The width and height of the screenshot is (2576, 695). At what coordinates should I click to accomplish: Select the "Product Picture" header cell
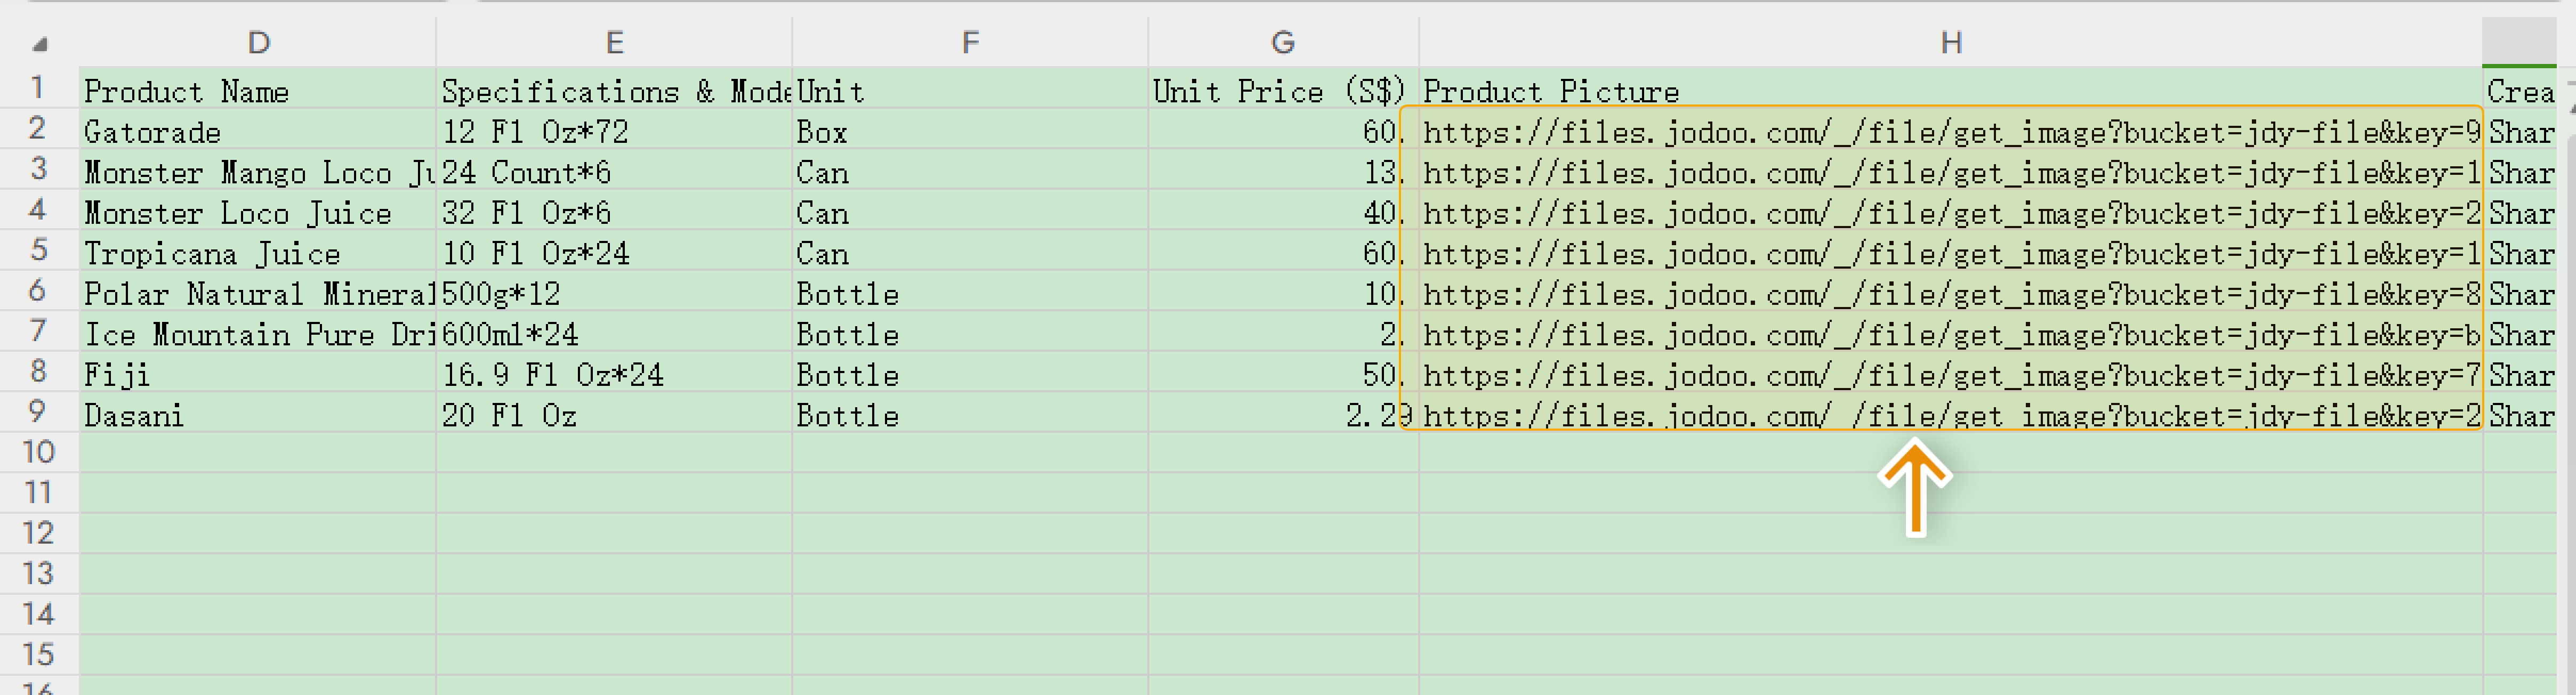click(x=1551, y=91)
